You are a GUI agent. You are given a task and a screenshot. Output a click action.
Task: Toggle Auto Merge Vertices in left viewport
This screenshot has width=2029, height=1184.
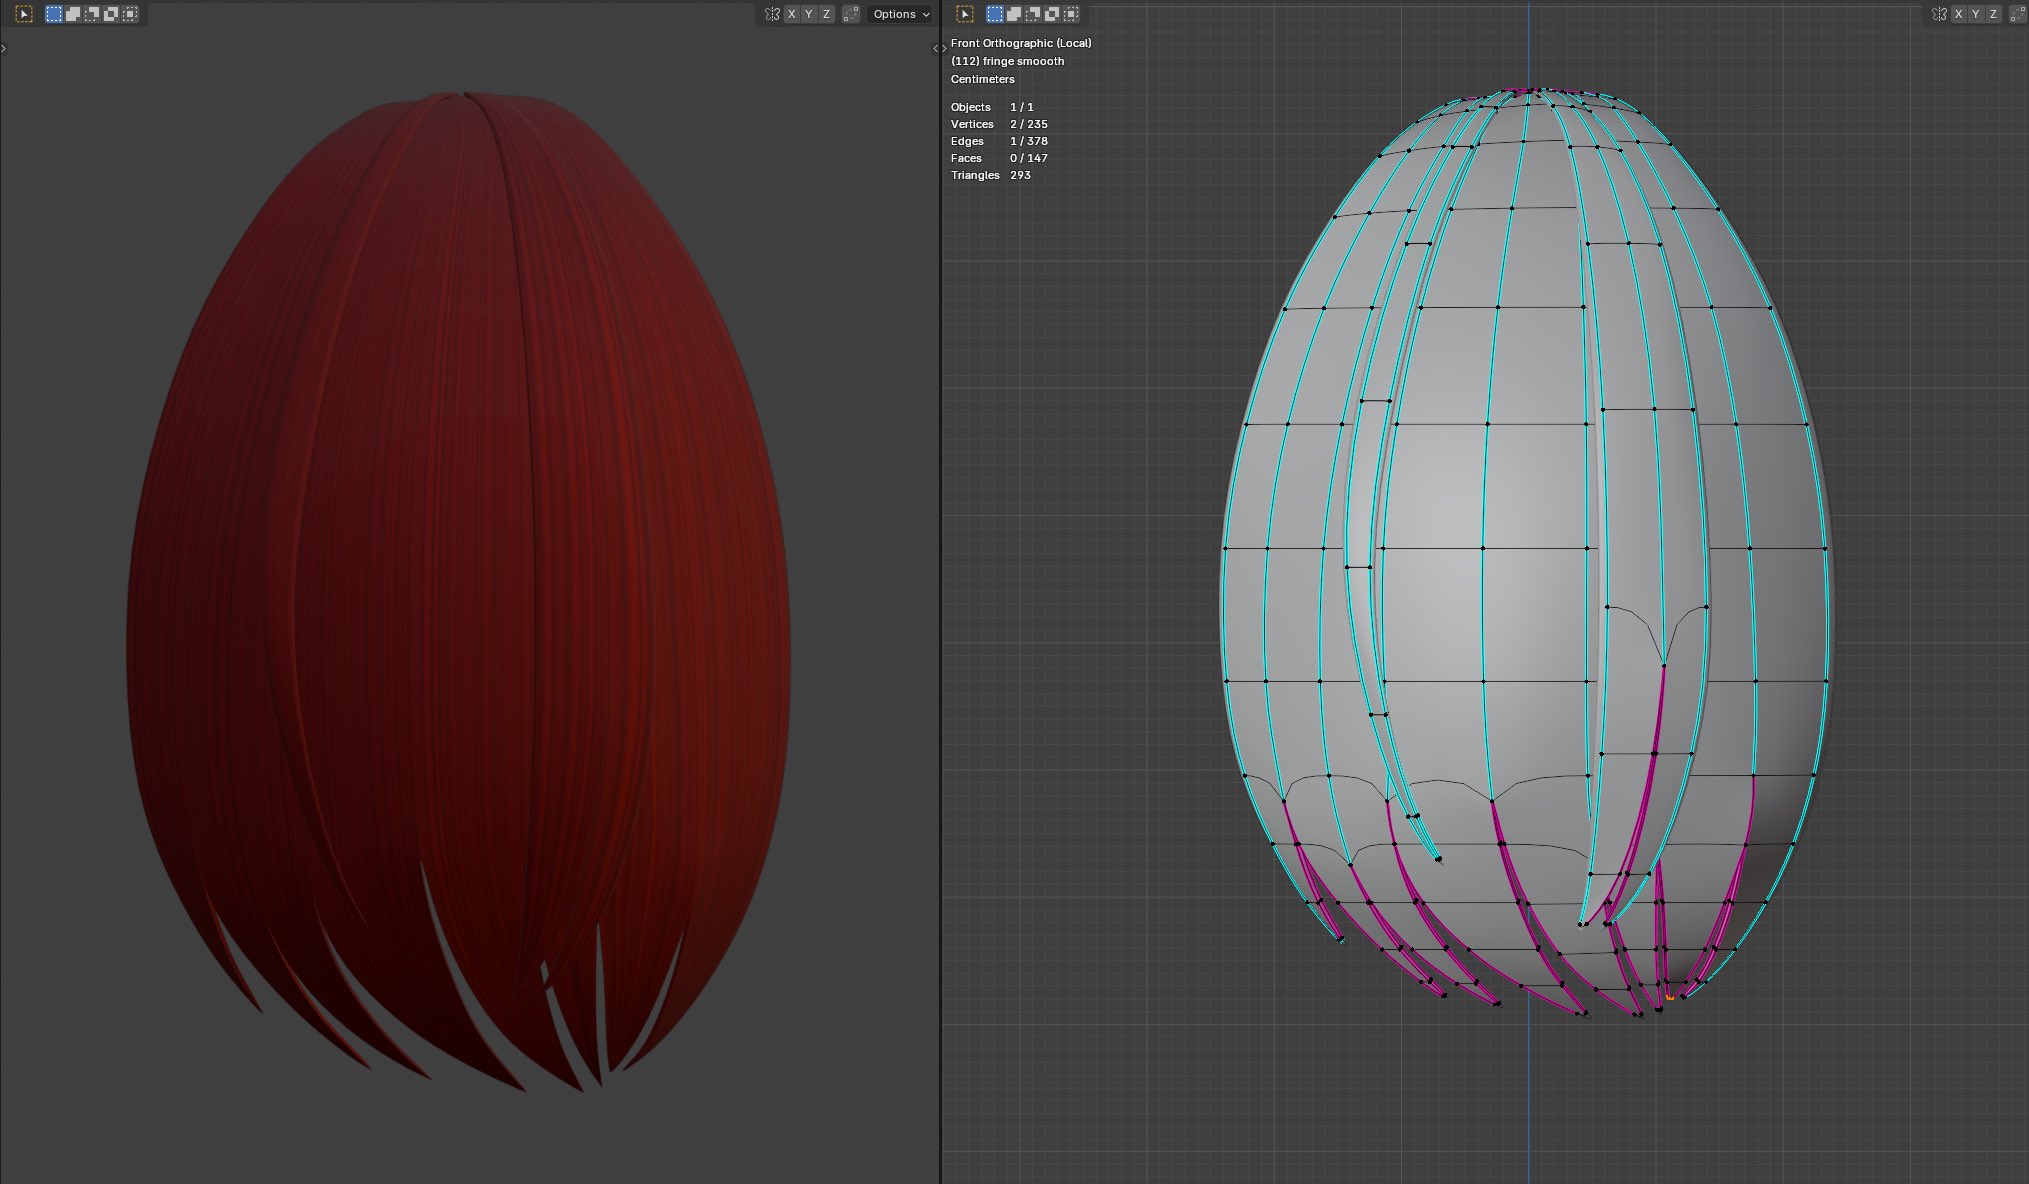(851, 14)
